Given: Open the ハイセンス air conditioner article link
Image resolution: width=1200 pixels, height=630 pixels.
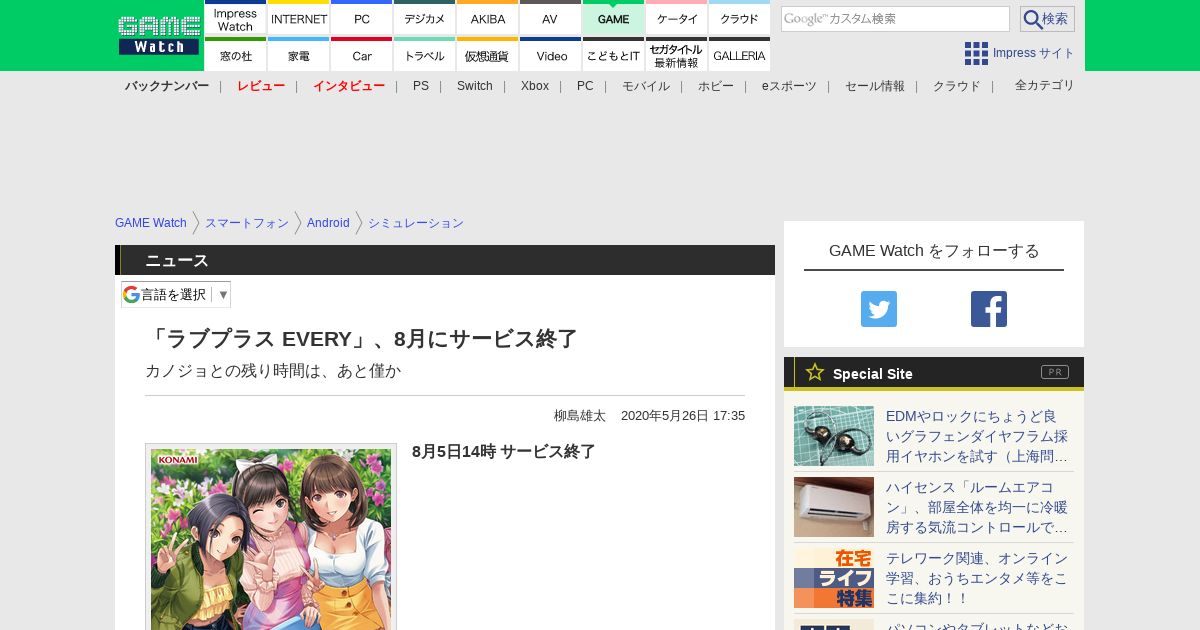Looking at the screenshot, I should tap(977, 507).
